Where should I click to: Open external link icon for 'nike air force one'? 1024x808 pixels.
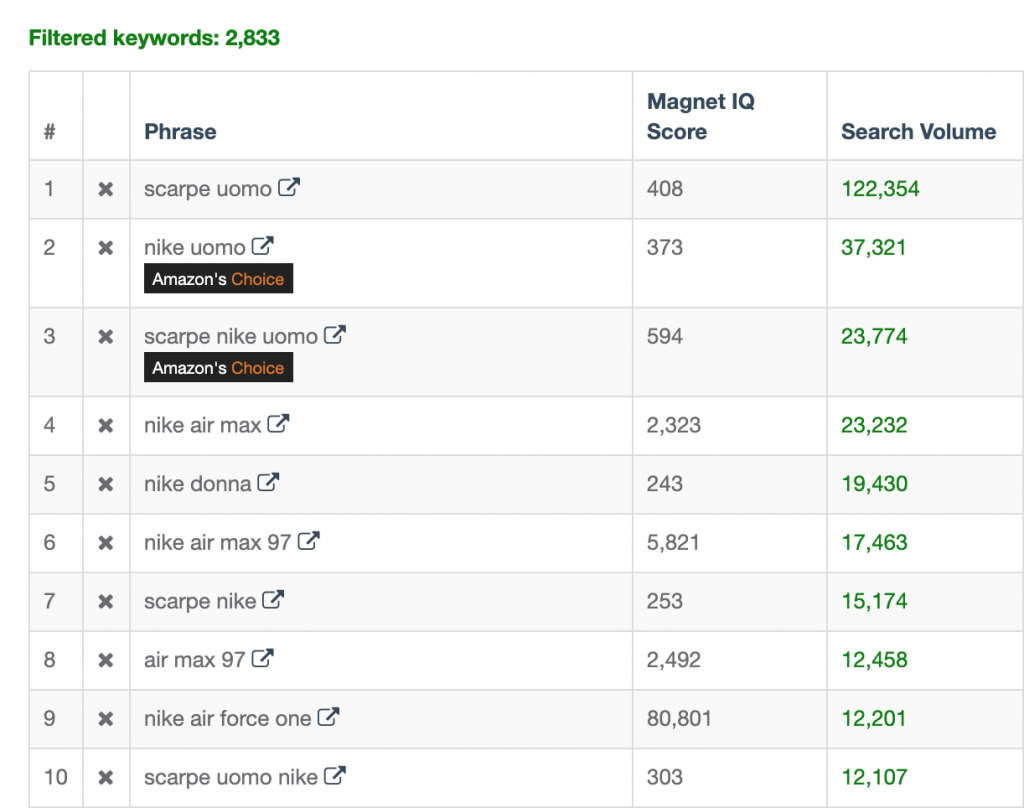pyautogui.click(x=328, y=717)
